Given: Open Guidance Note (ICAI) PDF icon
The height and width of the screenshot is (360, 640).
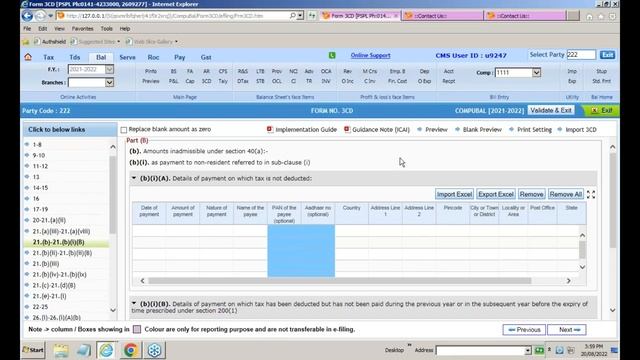Looking at the screenshot, I should (347, 129).
